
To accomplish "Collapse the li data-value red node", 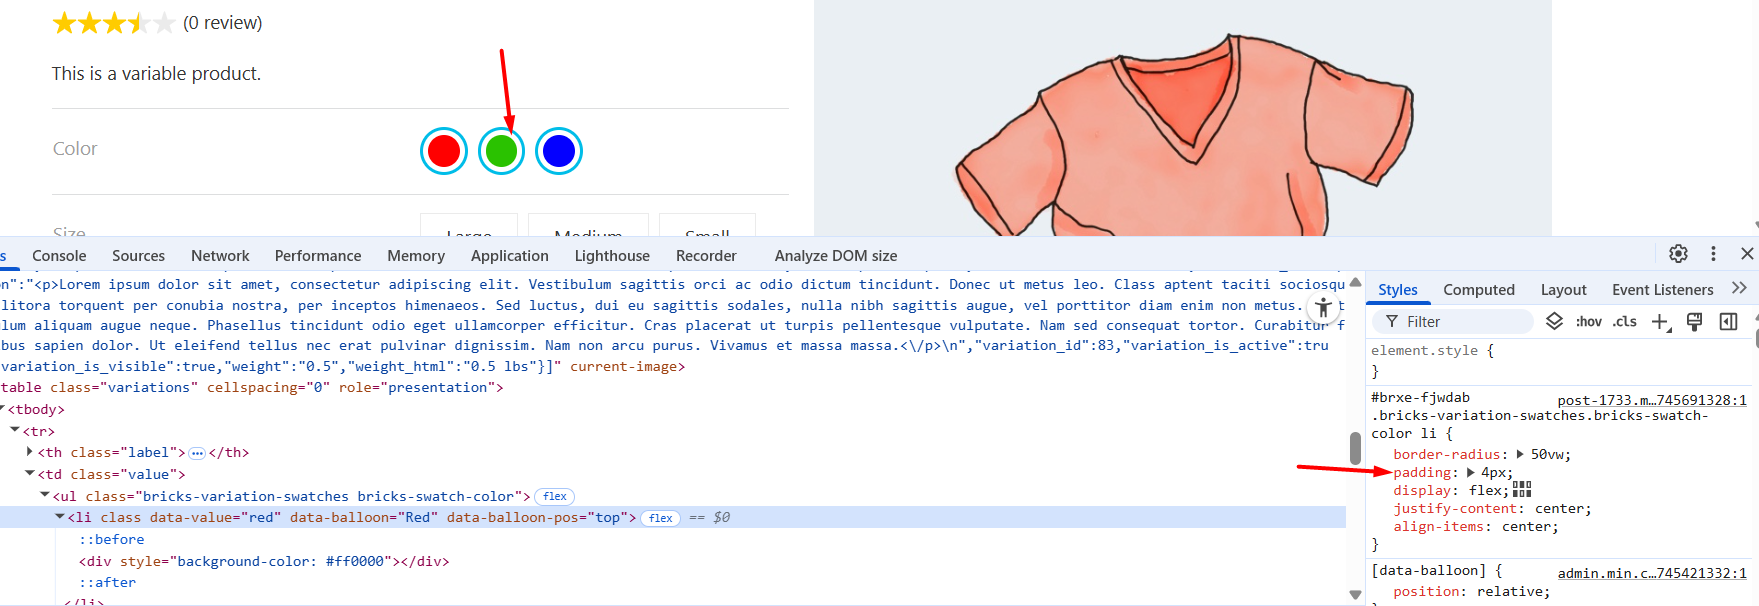I will (60, 516).
